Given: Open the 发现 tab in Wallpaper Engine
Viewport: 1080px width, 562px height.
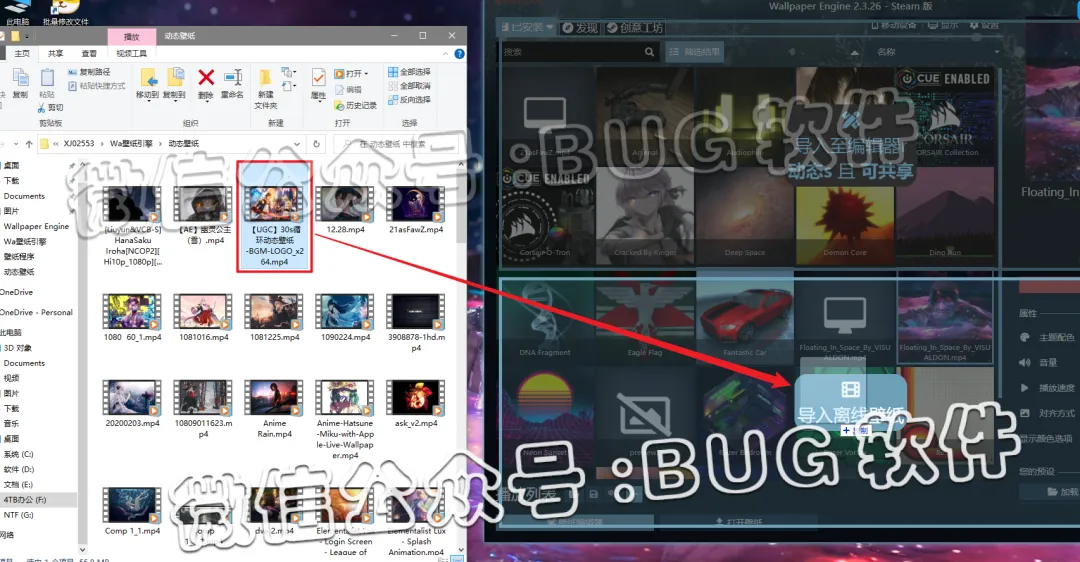Looking at the screenshot, I should tap(580, 28).
